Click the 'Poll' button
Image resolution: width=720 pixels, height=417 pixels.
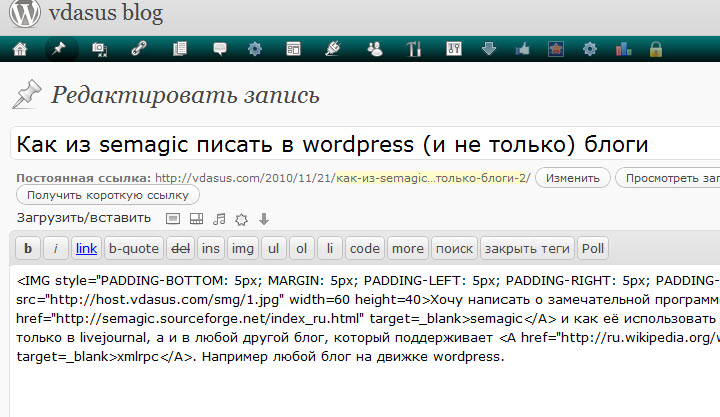pyautogui.click(x=593, y=248)
